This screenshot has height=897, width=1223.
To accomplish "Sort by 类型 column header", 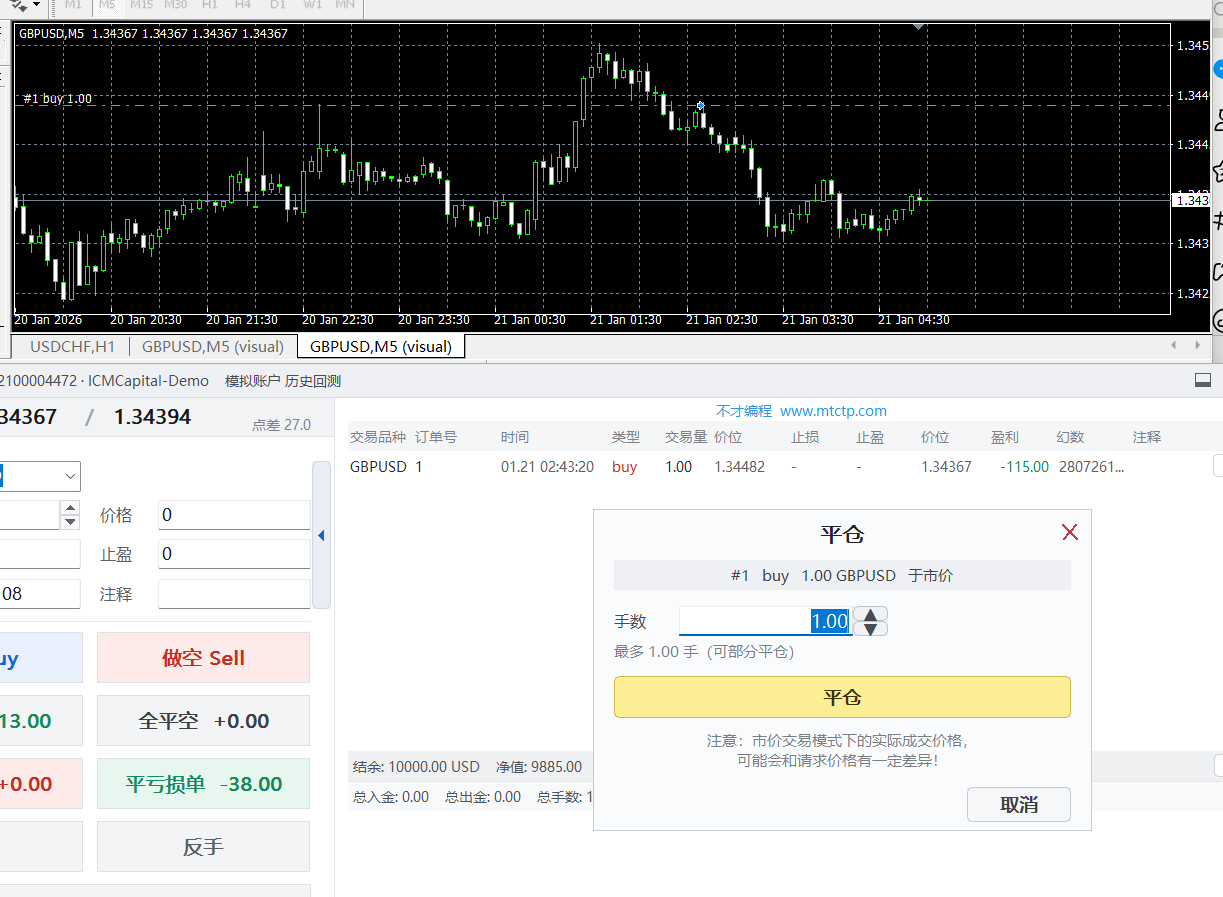I will (626, 437).
